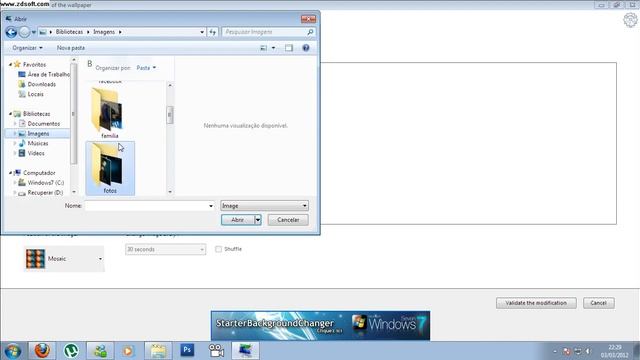Collapse the Computador tree section
The image size is (640, 360).
click(11, 173)
